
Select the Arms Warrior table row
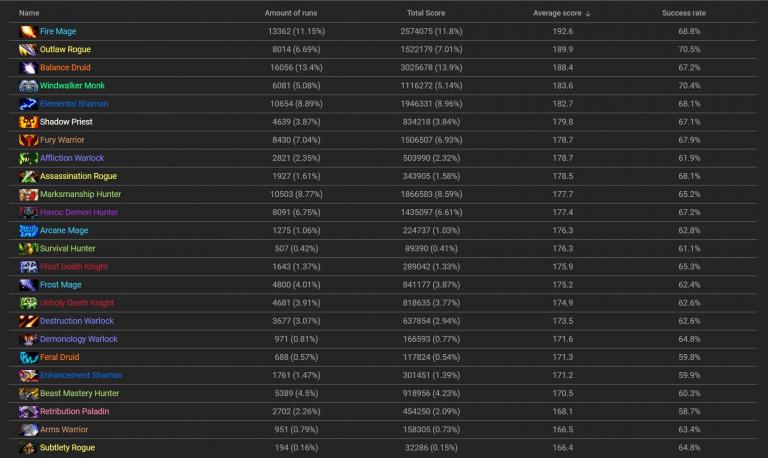383,430
